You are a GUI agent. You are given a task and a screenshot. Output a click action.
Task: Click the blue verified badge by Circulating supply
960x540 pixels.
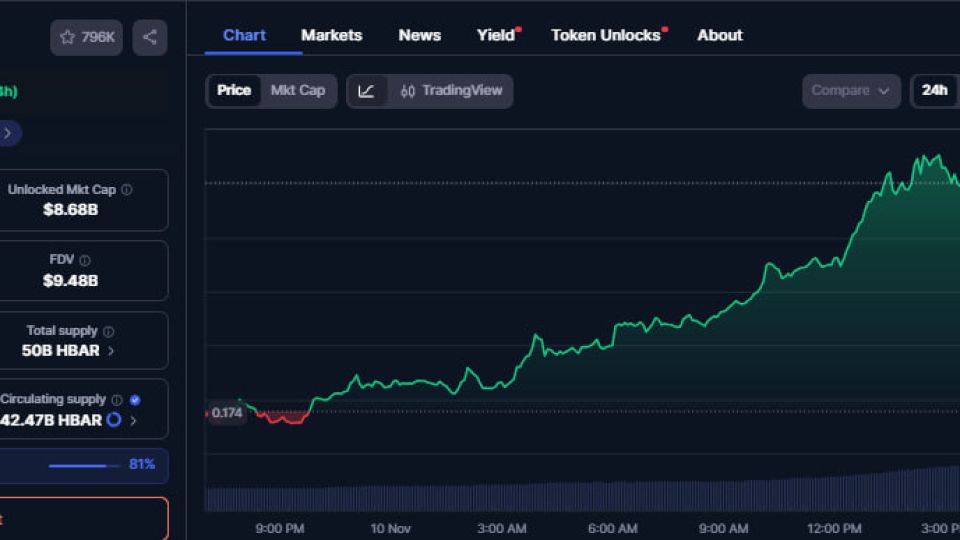135,400
